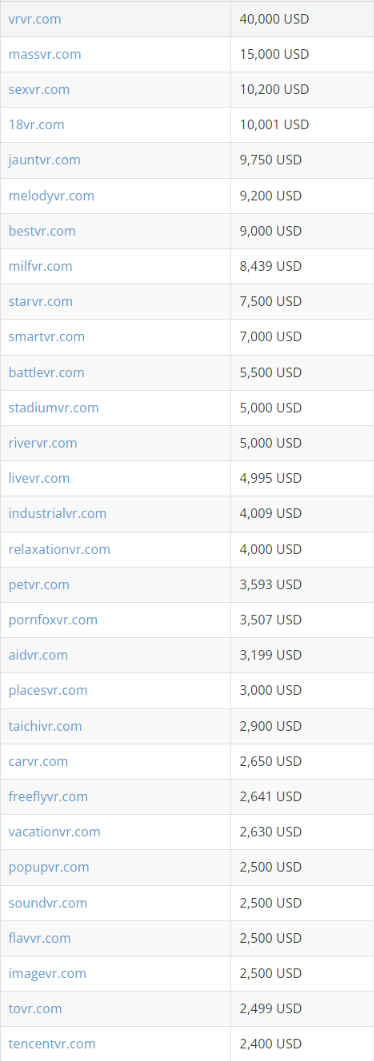
Task: Select the vacationvr.com link
Action: (54, 832)
